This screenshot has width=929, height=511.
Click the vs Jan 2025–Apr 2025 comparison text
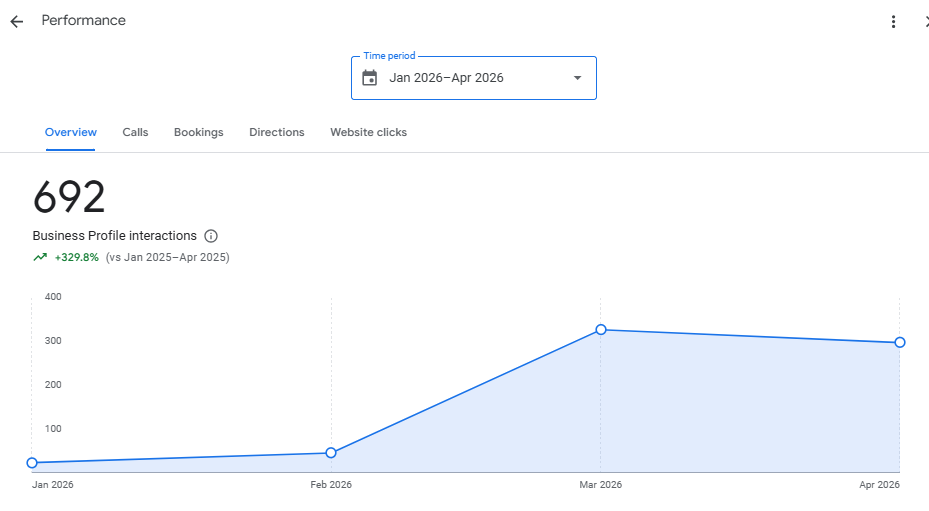coord(168,257)
